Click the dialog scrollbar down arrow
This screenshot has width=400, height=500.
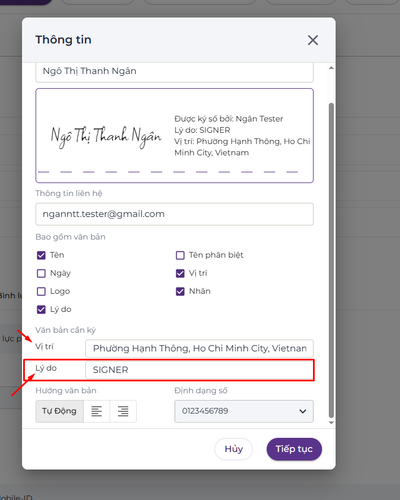[331, 422]
